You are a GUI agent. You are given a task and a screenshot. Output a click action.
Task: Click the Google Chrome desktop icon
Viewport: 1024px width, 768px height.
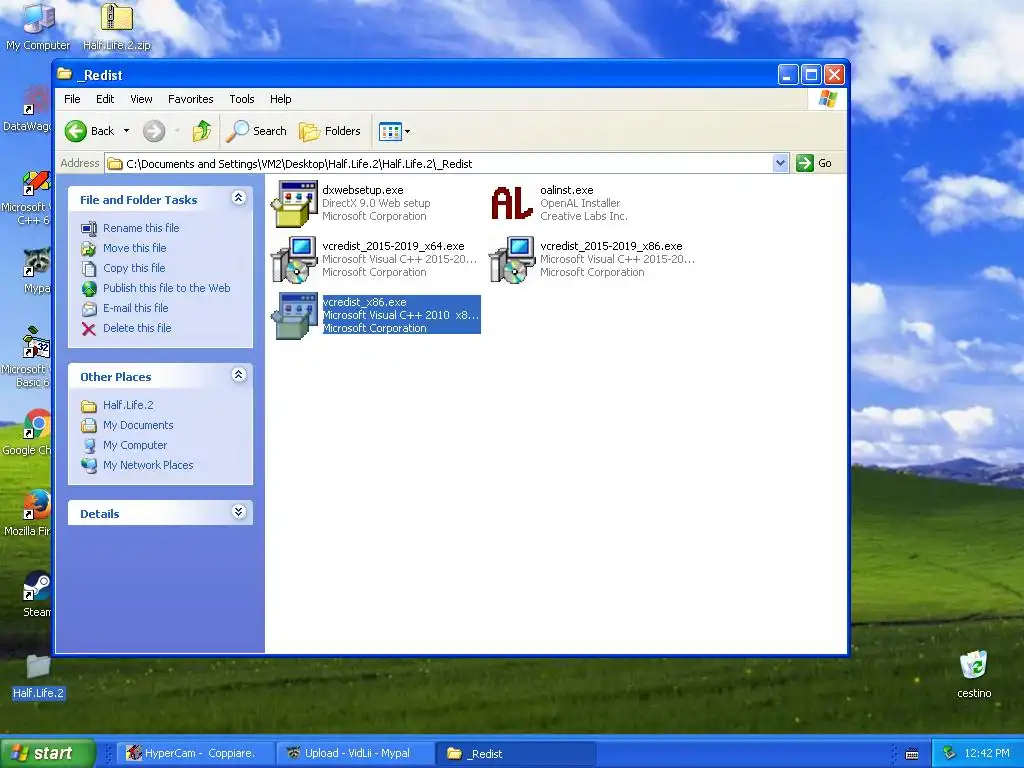[37, 424]
